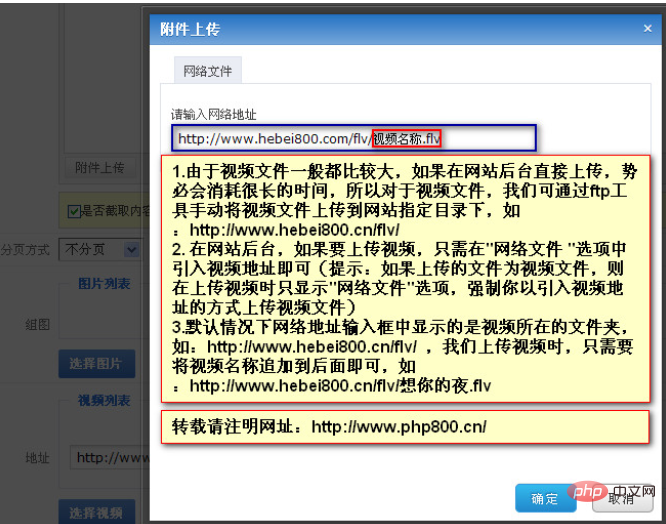666x524 pixels.
Task: Close the 附件上传 dialog
Action: 647,28
